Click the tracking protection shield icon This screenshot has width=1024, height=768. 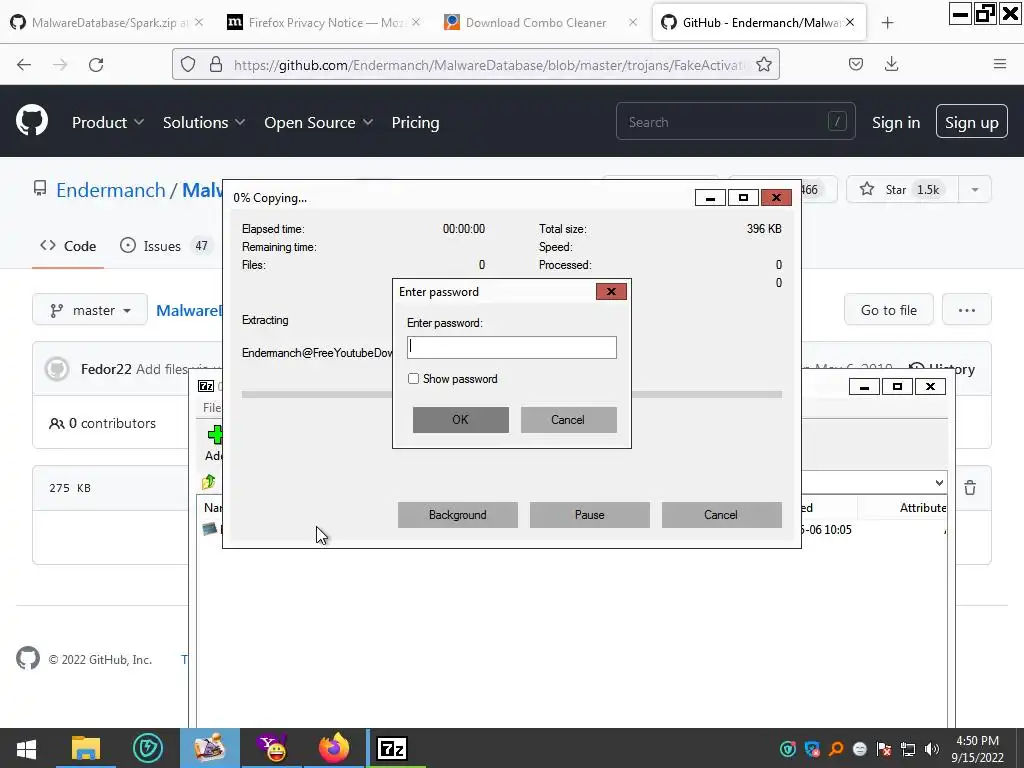click(188, 64)
